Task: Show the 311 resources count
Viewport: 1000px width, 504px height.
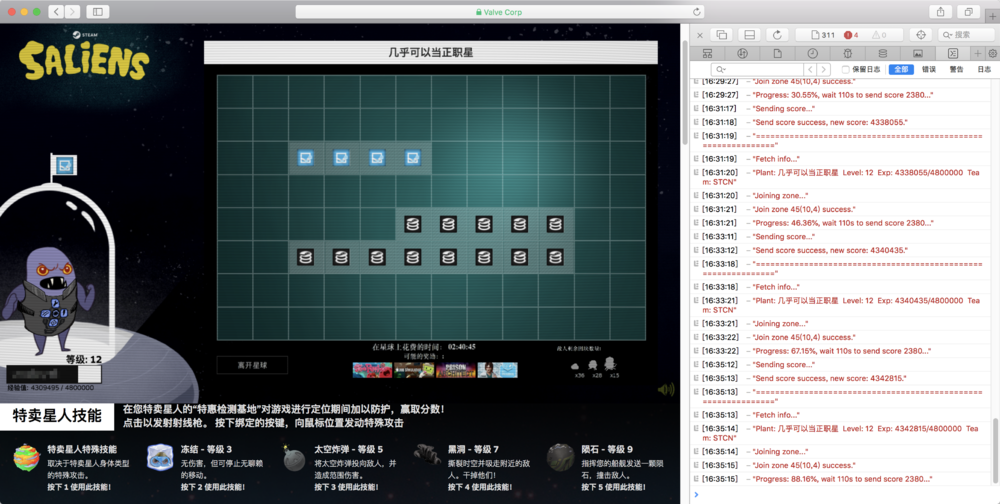Action: pos(823,35)
